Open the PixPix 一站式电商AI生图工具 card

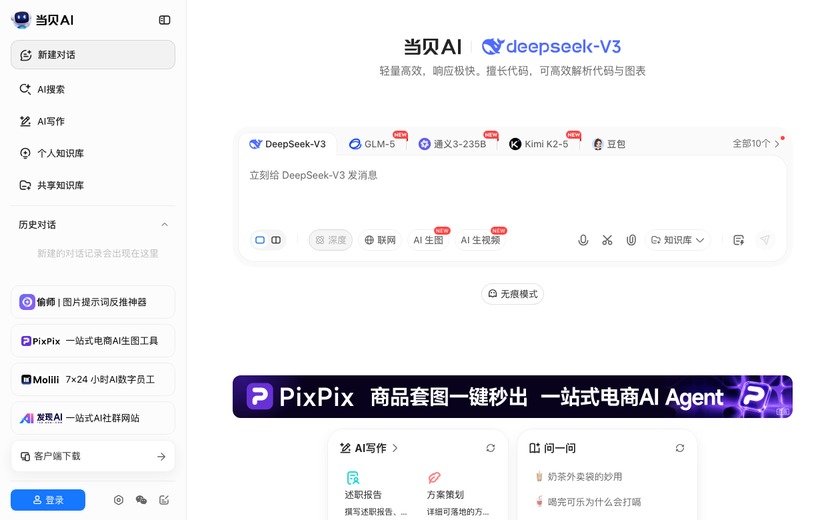(93, 341)
